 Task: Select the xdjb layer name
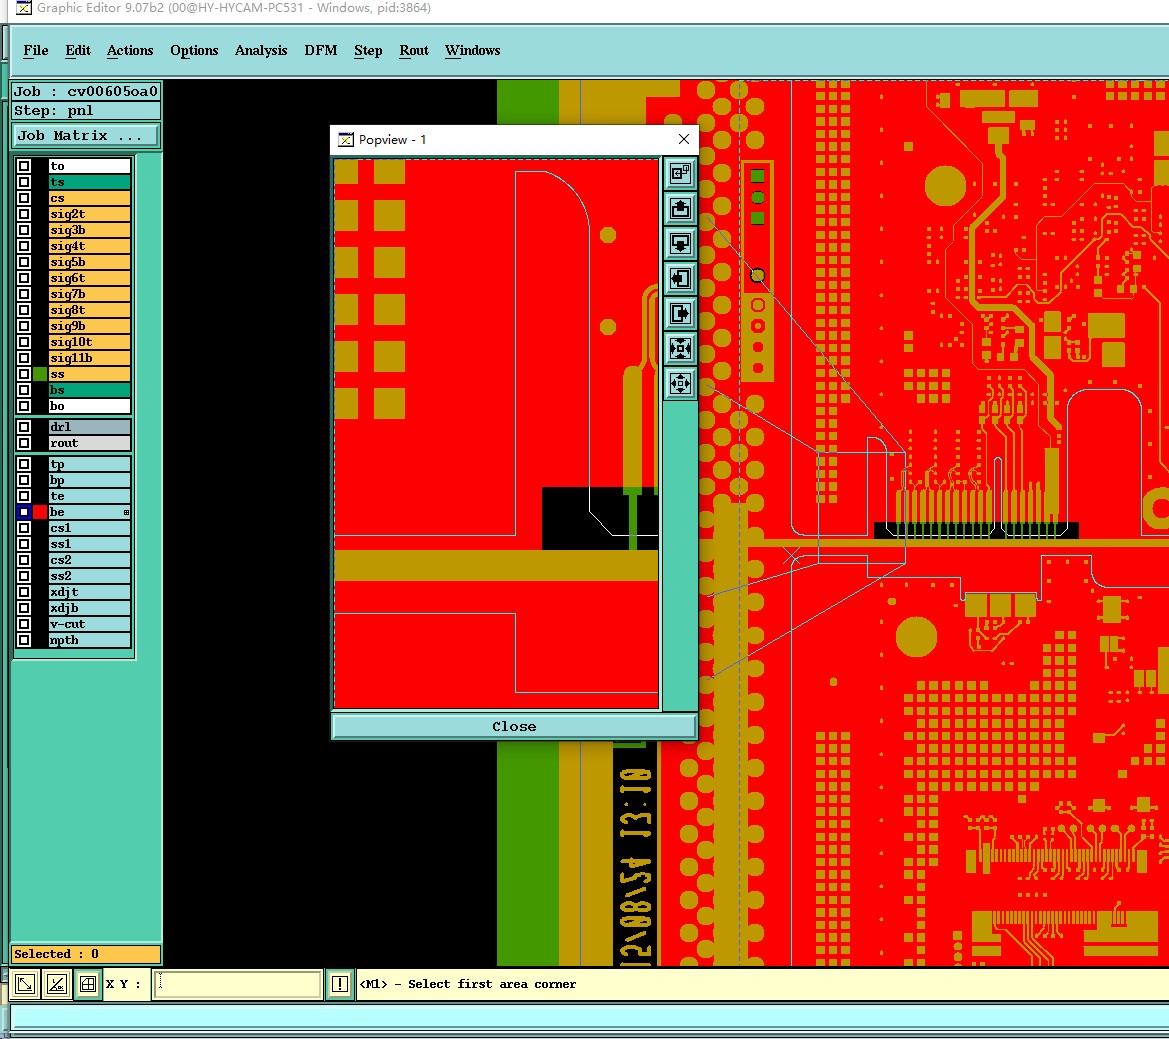(89, 607)
